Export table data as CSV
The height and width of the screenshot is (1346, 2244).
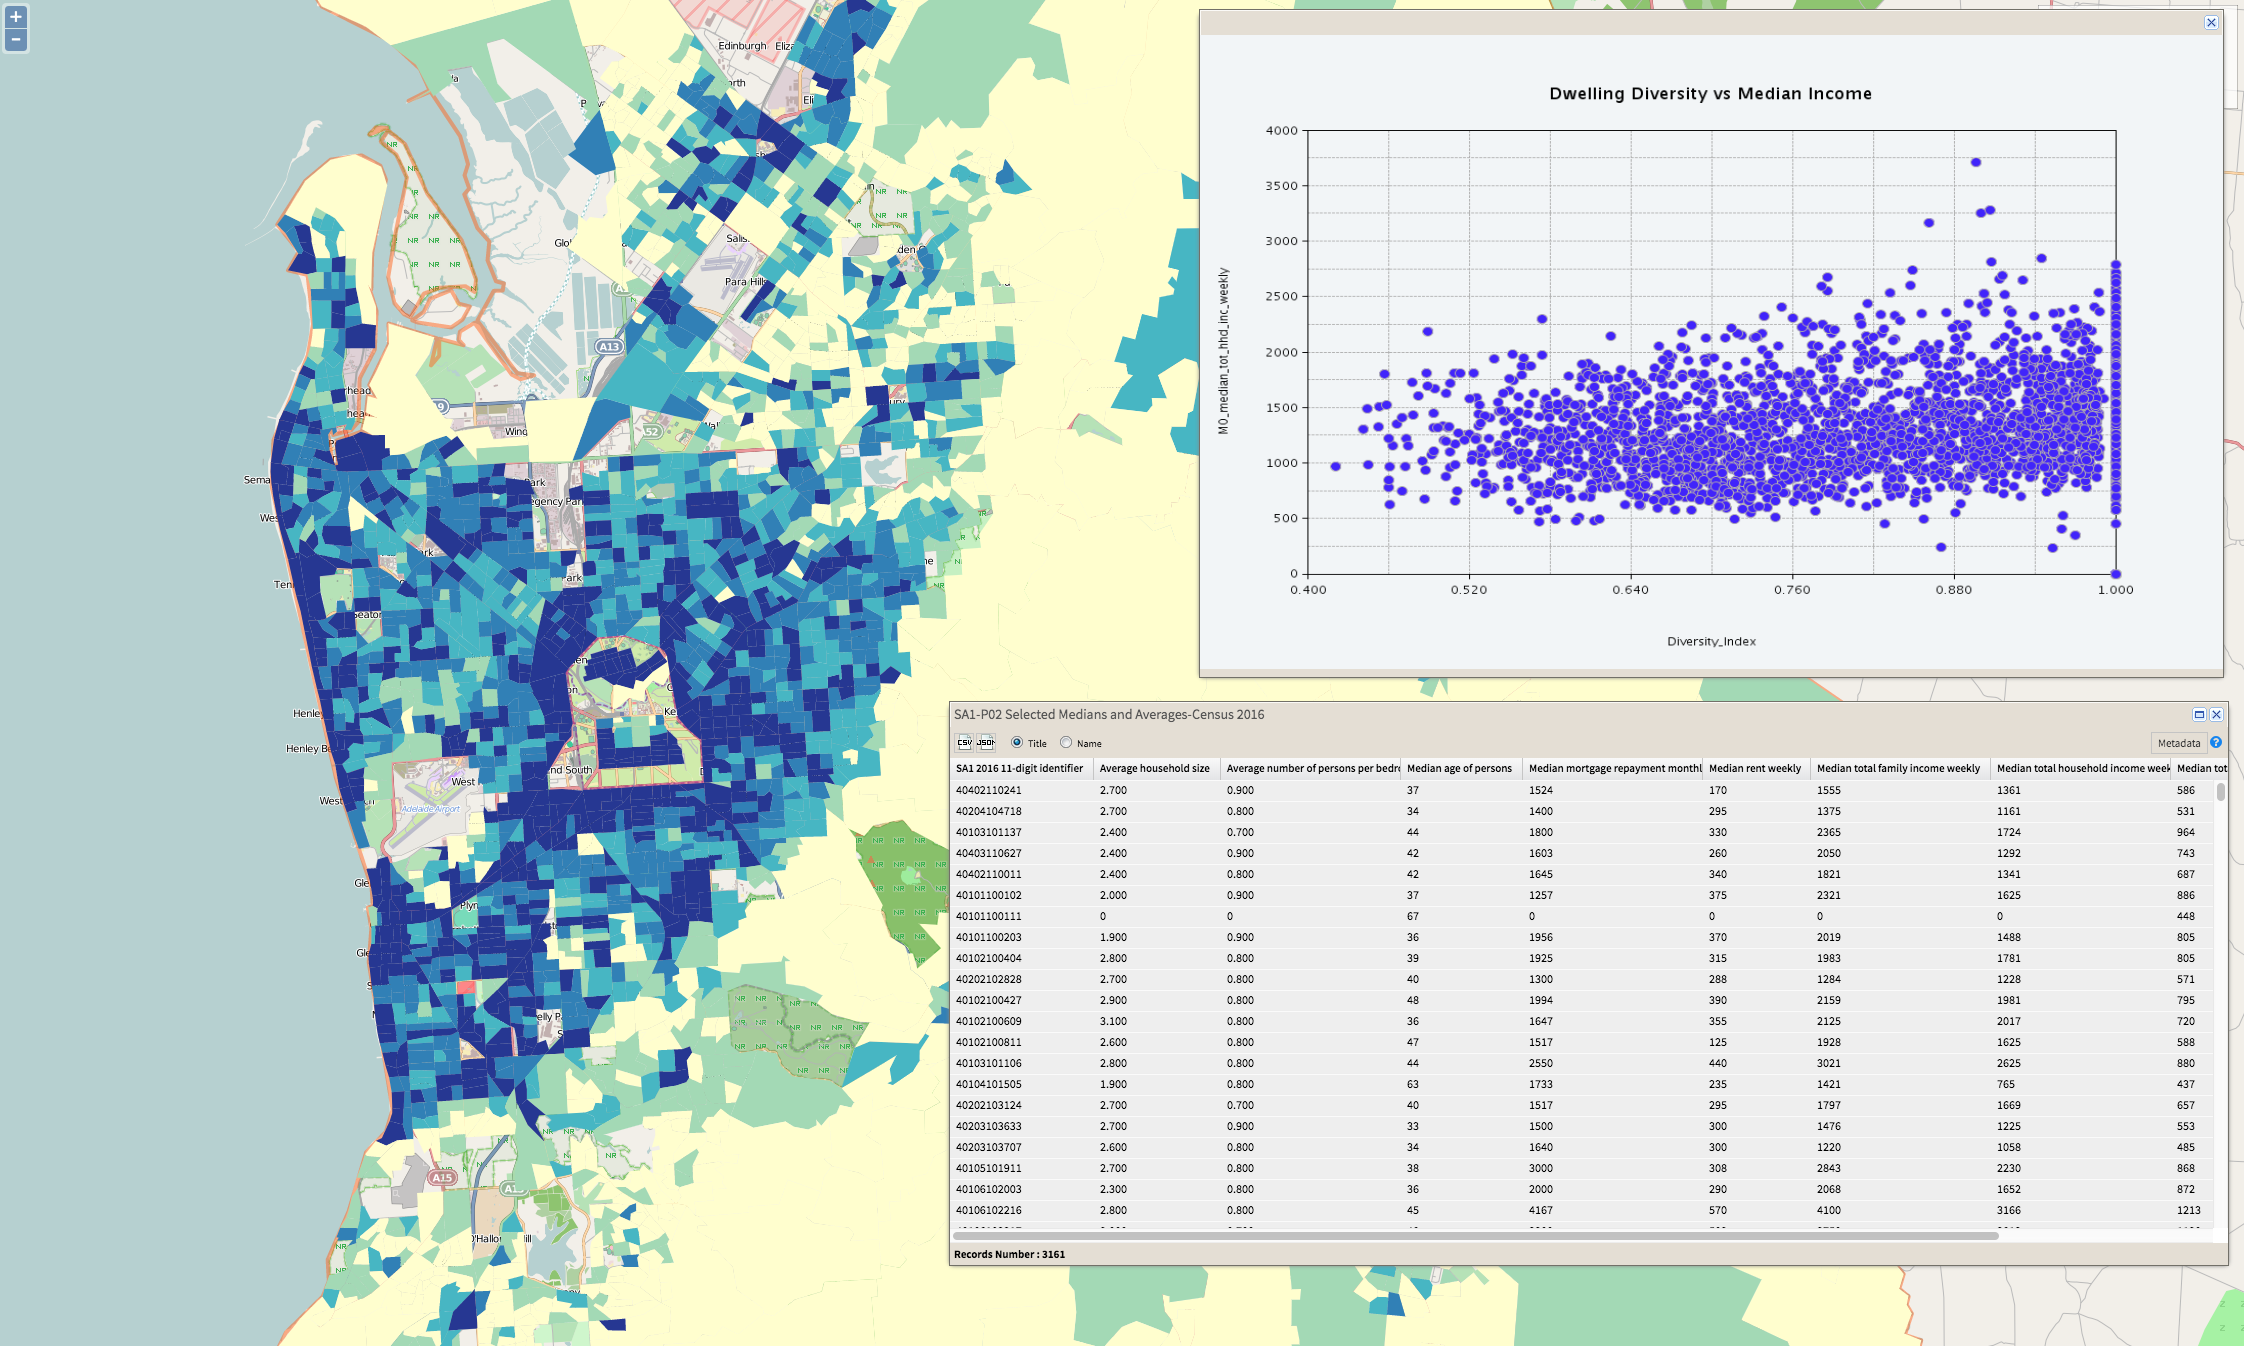(x=964, y=742)
